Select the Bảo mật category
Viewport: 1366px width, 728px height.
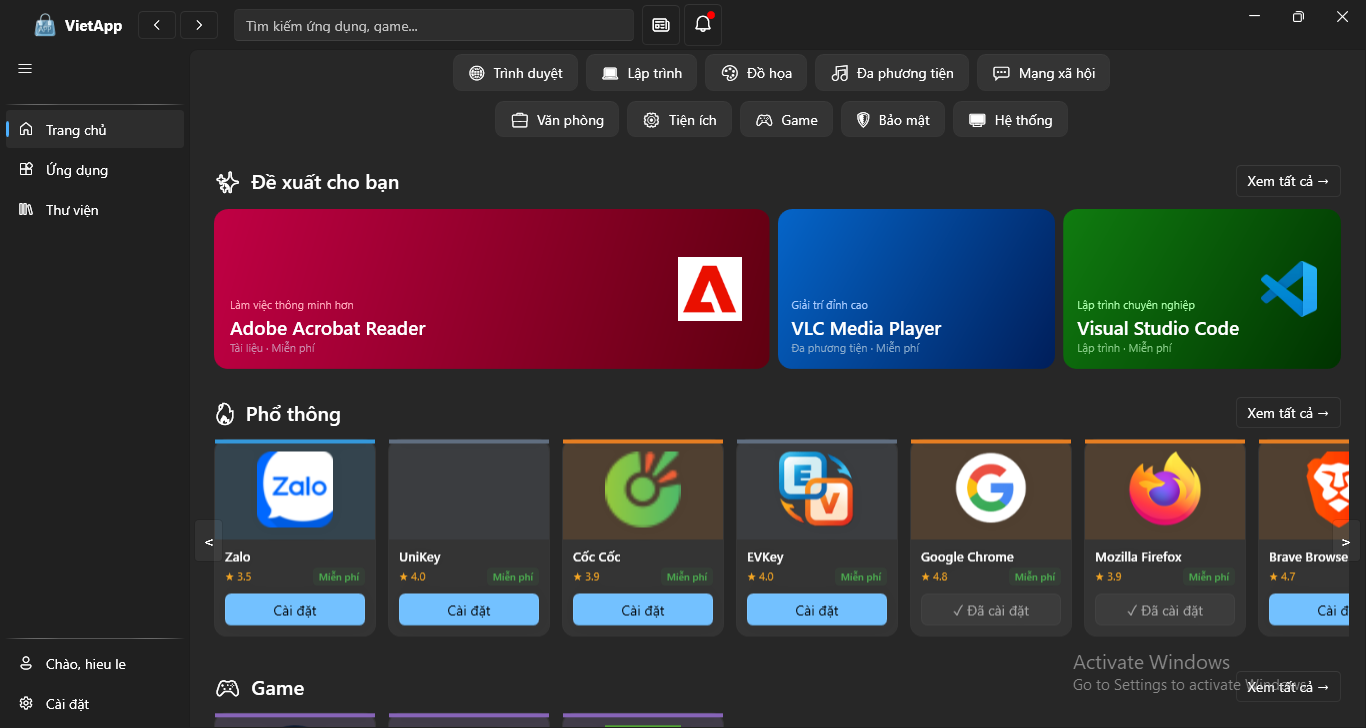(893, 120)
